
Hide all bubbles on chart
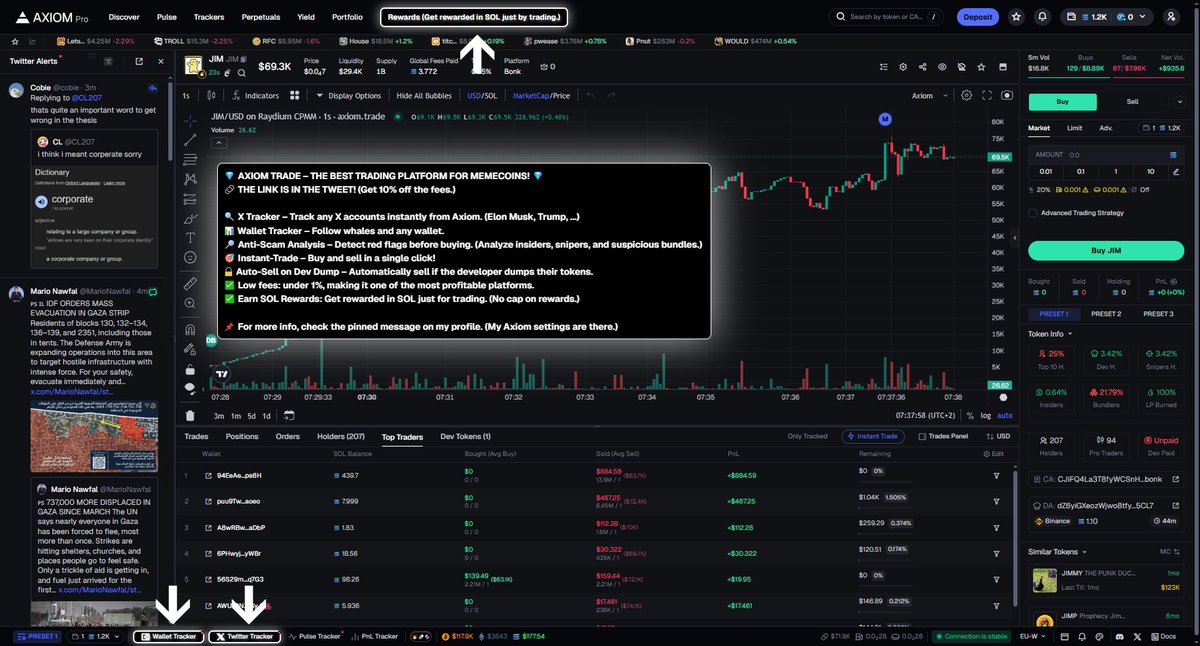(424, 96)
